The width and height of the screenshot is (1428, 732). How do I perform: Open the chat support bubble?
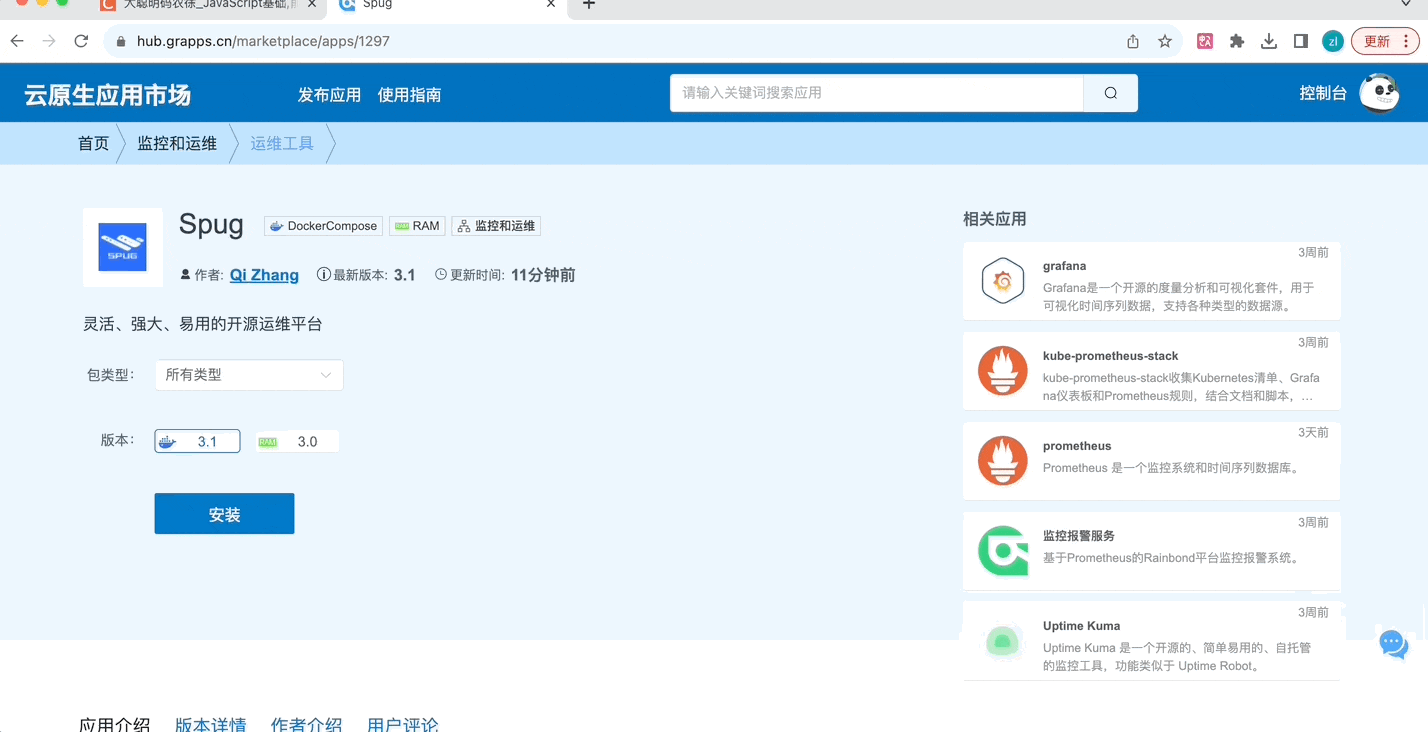(1393, 643)
